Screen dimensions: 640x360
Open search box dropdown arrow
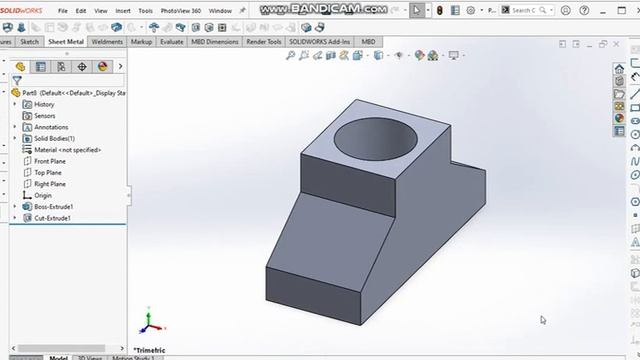(551, 11)
